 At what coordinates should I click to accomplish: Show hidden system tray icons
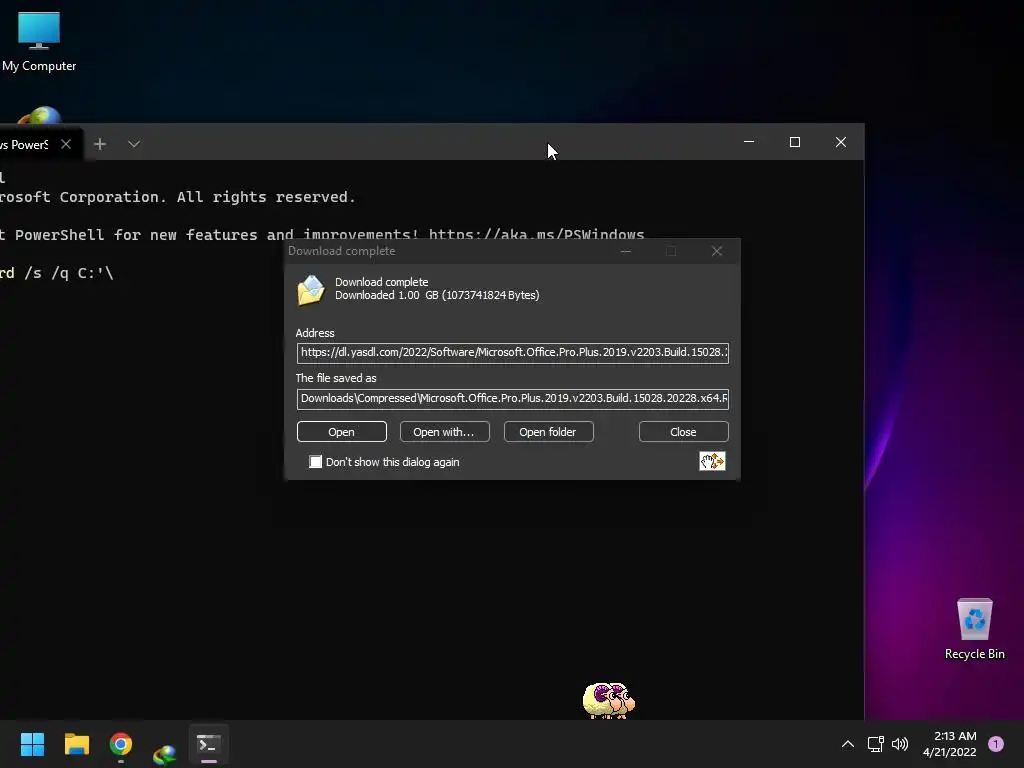848,744
